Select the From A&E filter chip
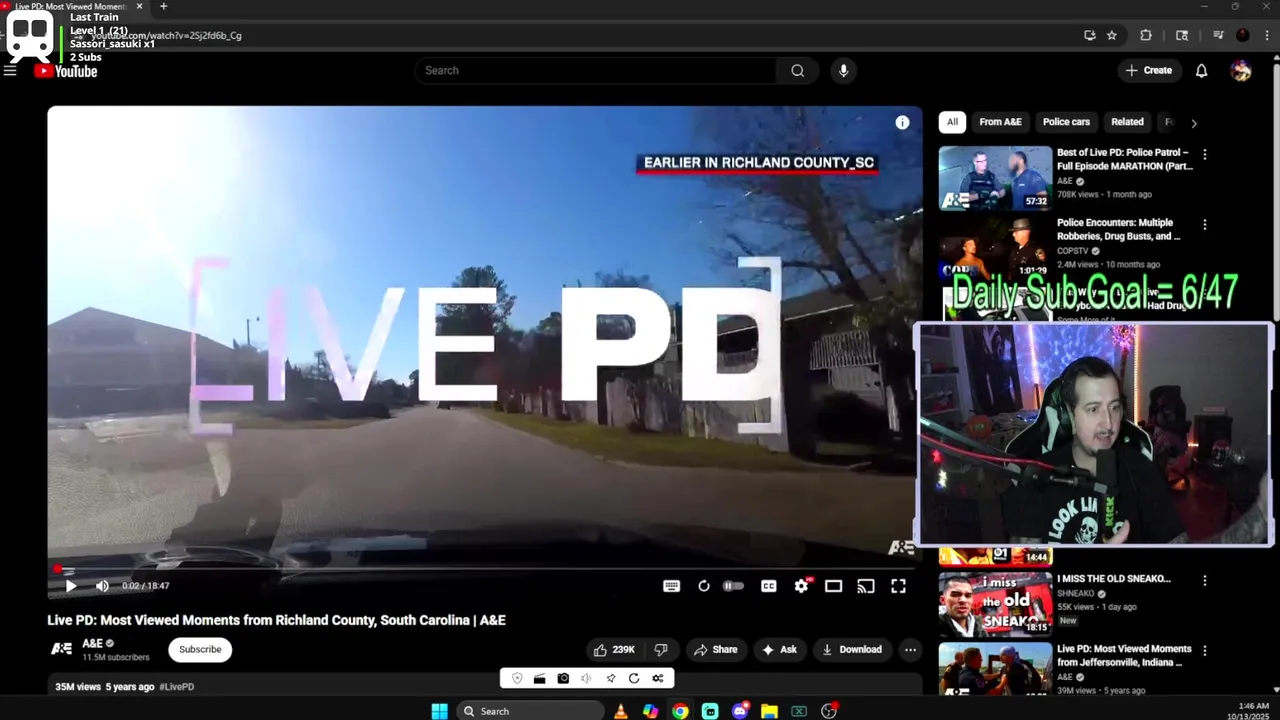Viewport: 1280px width, 720px height. 1000,122
